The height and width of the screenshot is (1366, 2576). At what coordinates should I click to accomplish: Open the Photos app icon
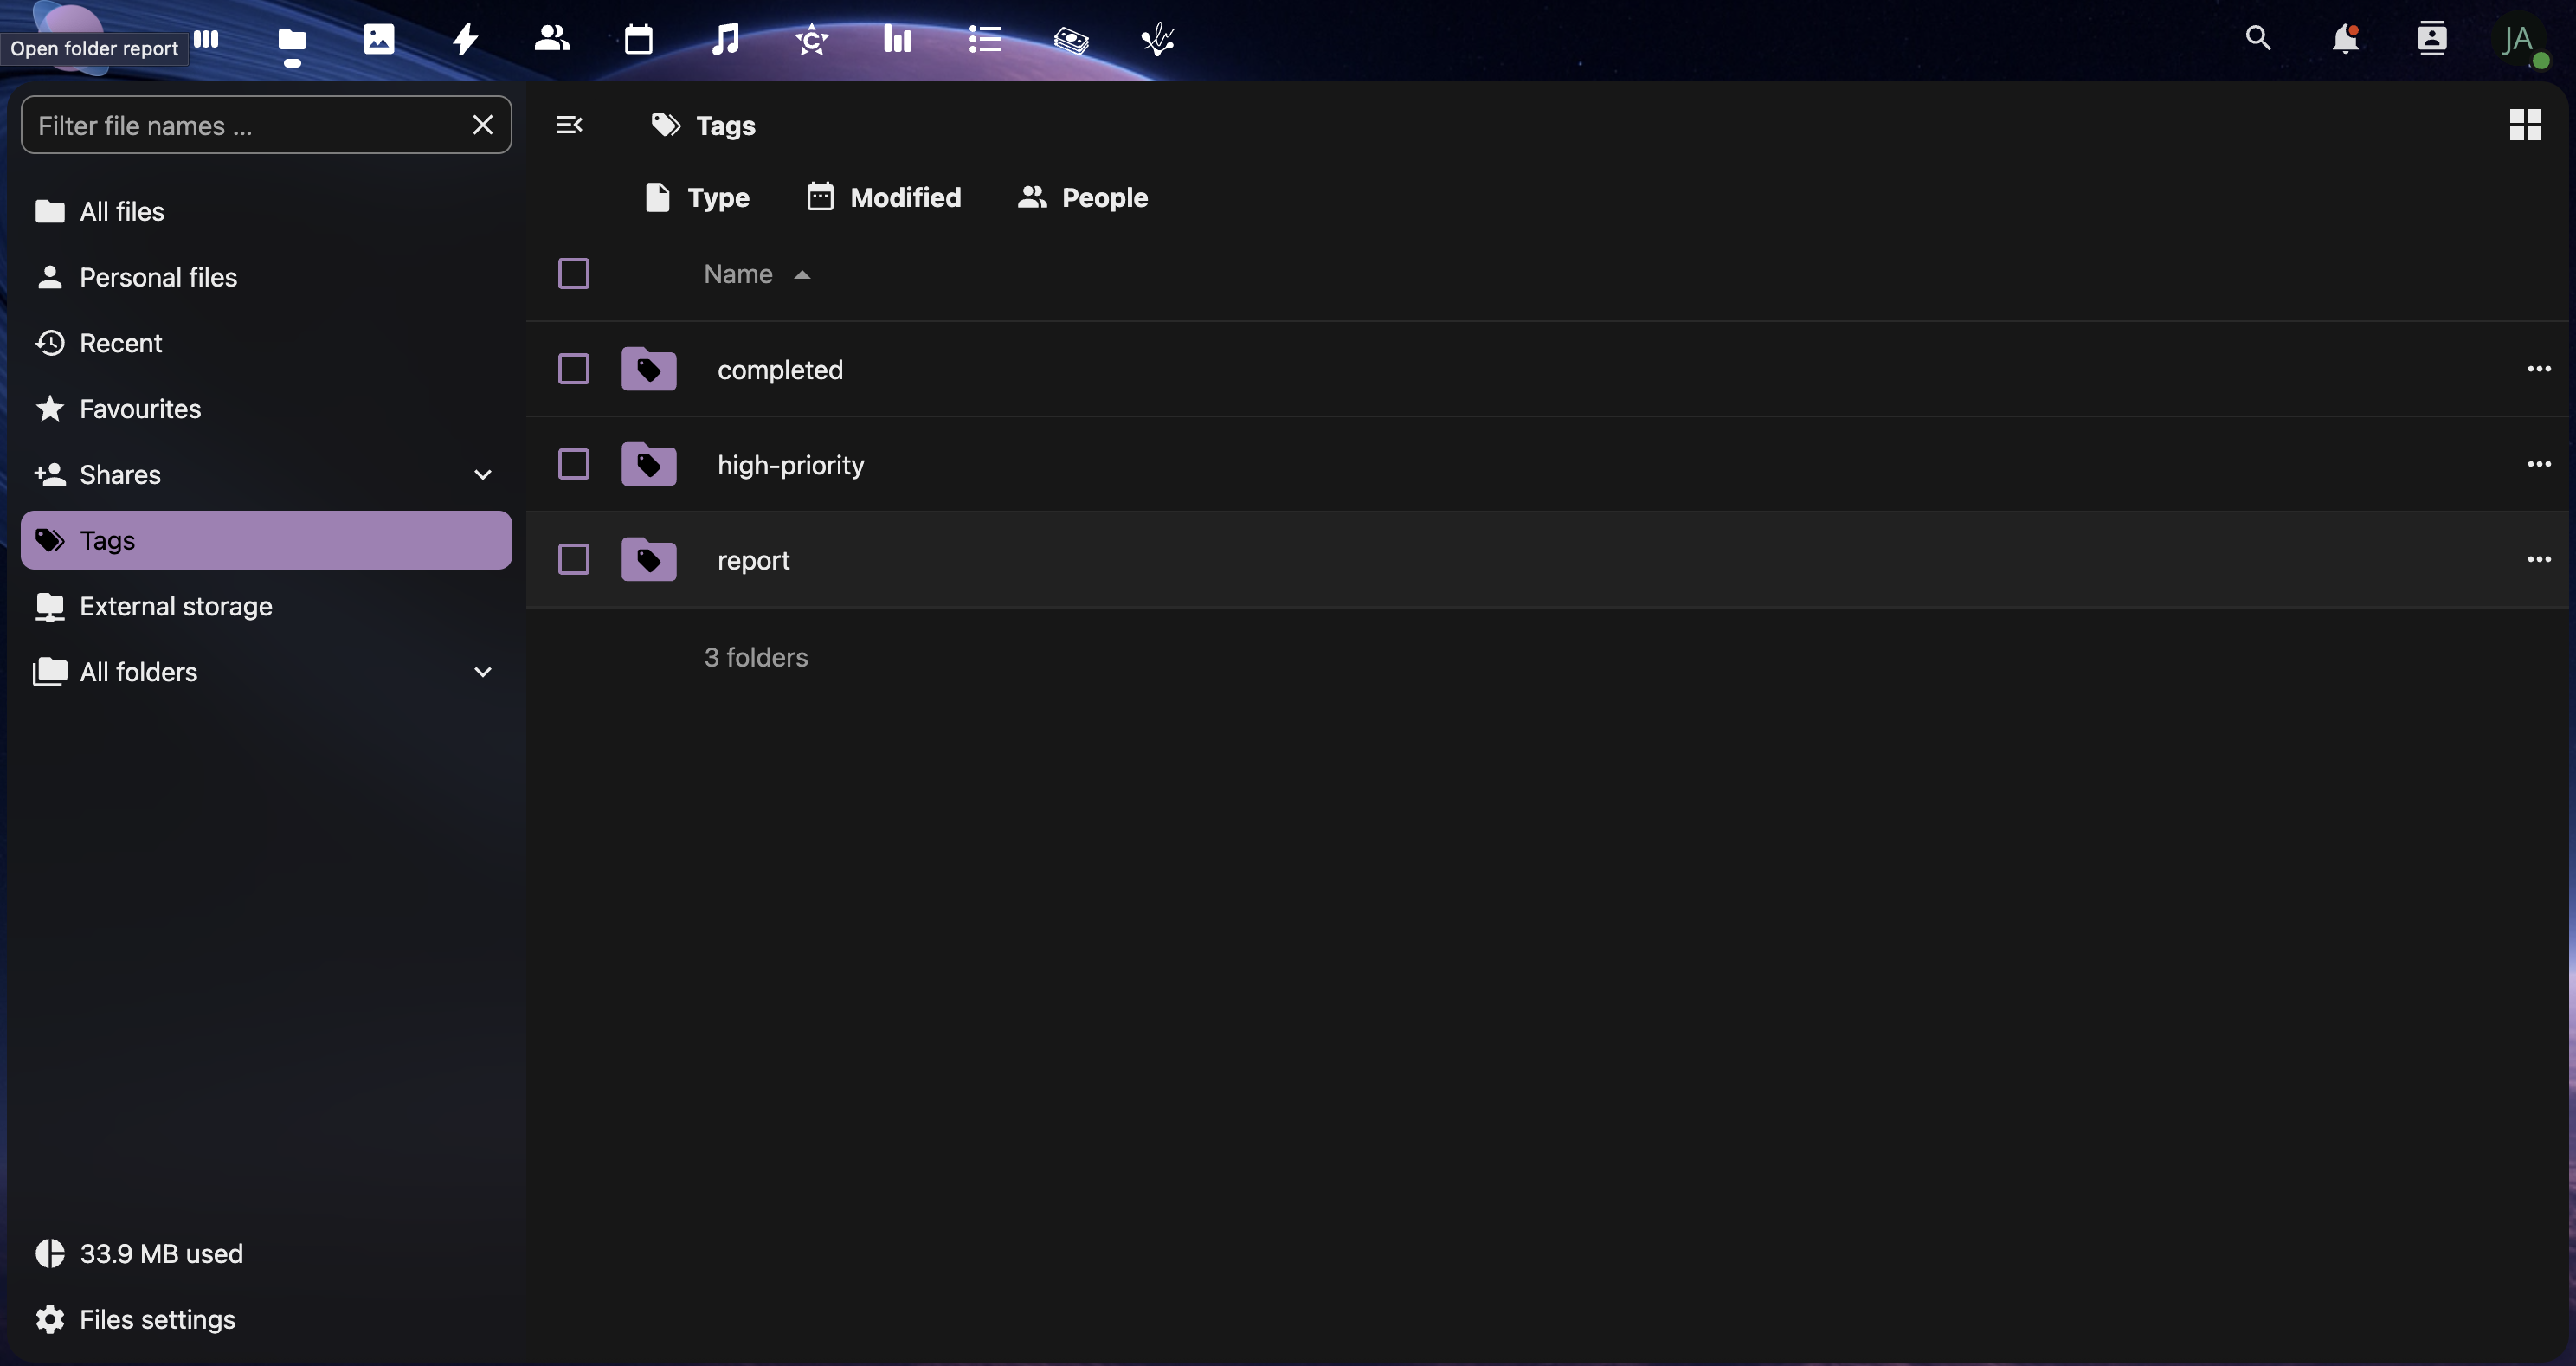(378, 40)
